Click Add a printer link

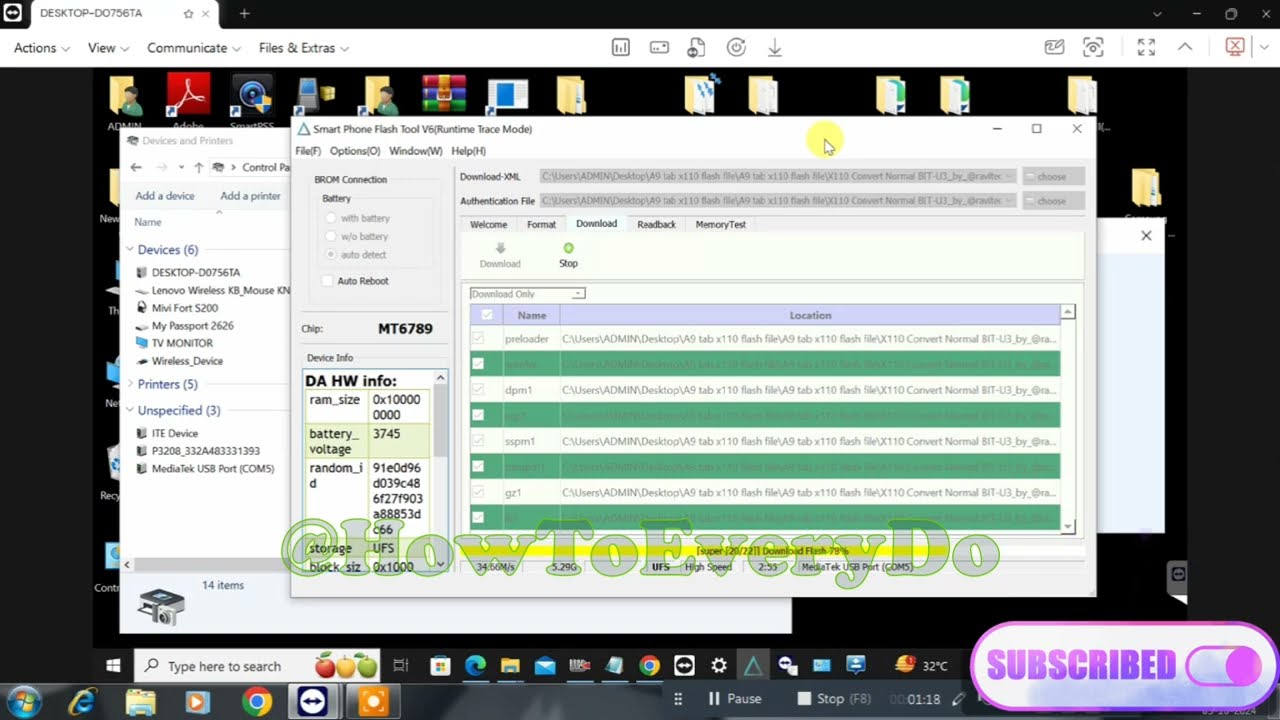coord(250,196)
